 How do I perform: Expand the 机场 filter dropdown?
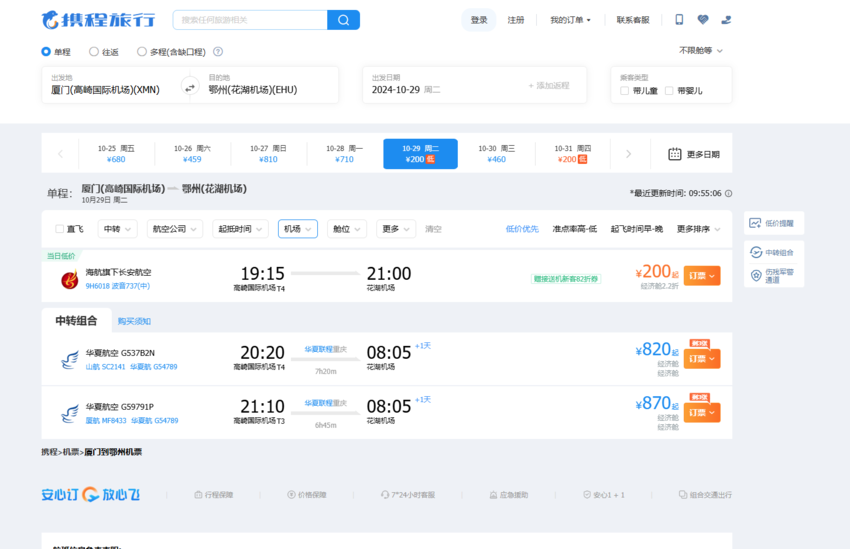point(298,229)
